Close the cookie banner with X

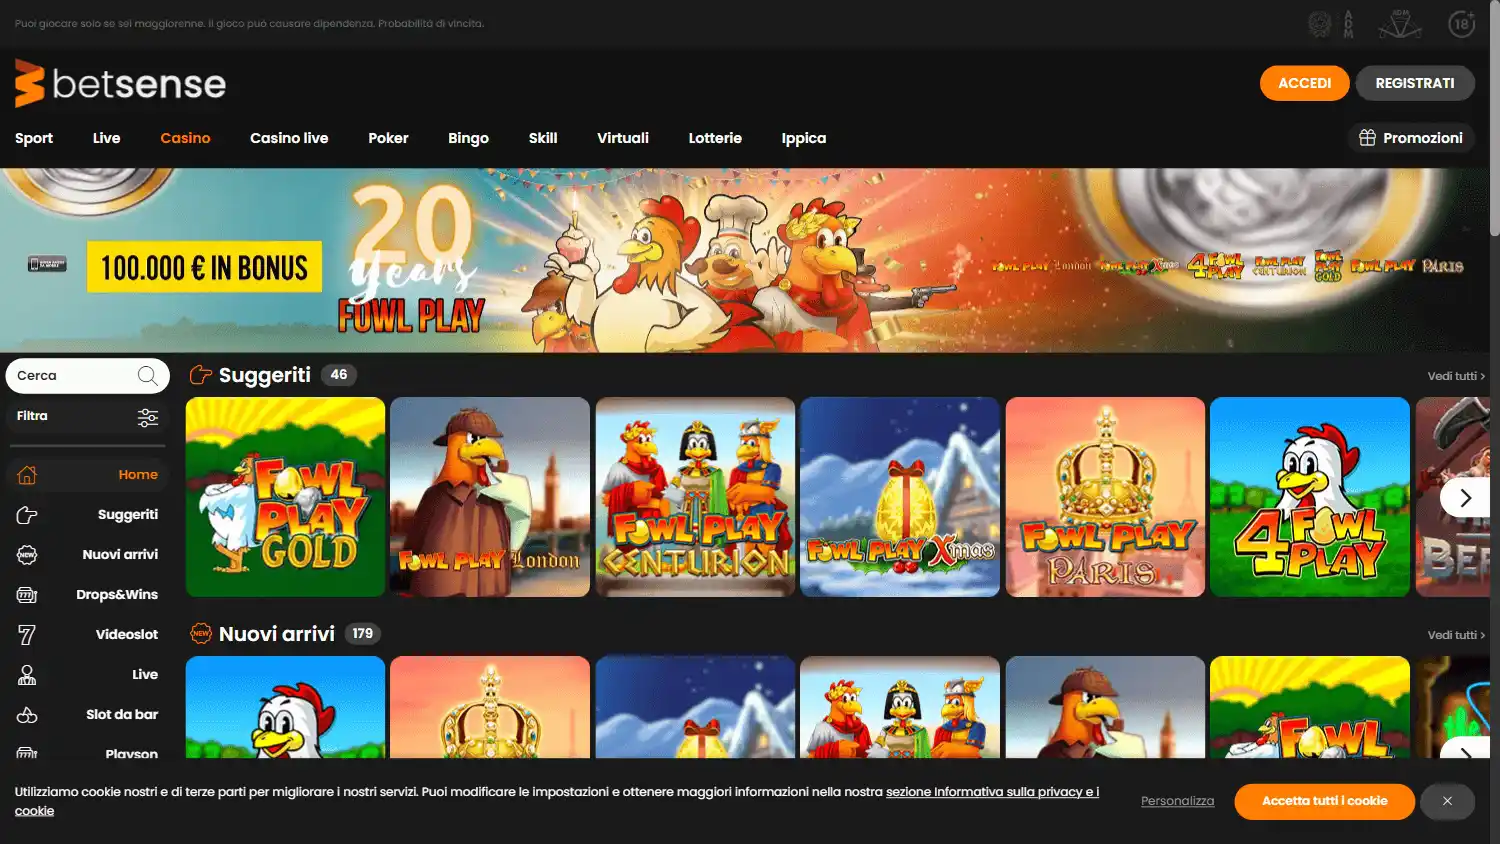[1447, 801]
